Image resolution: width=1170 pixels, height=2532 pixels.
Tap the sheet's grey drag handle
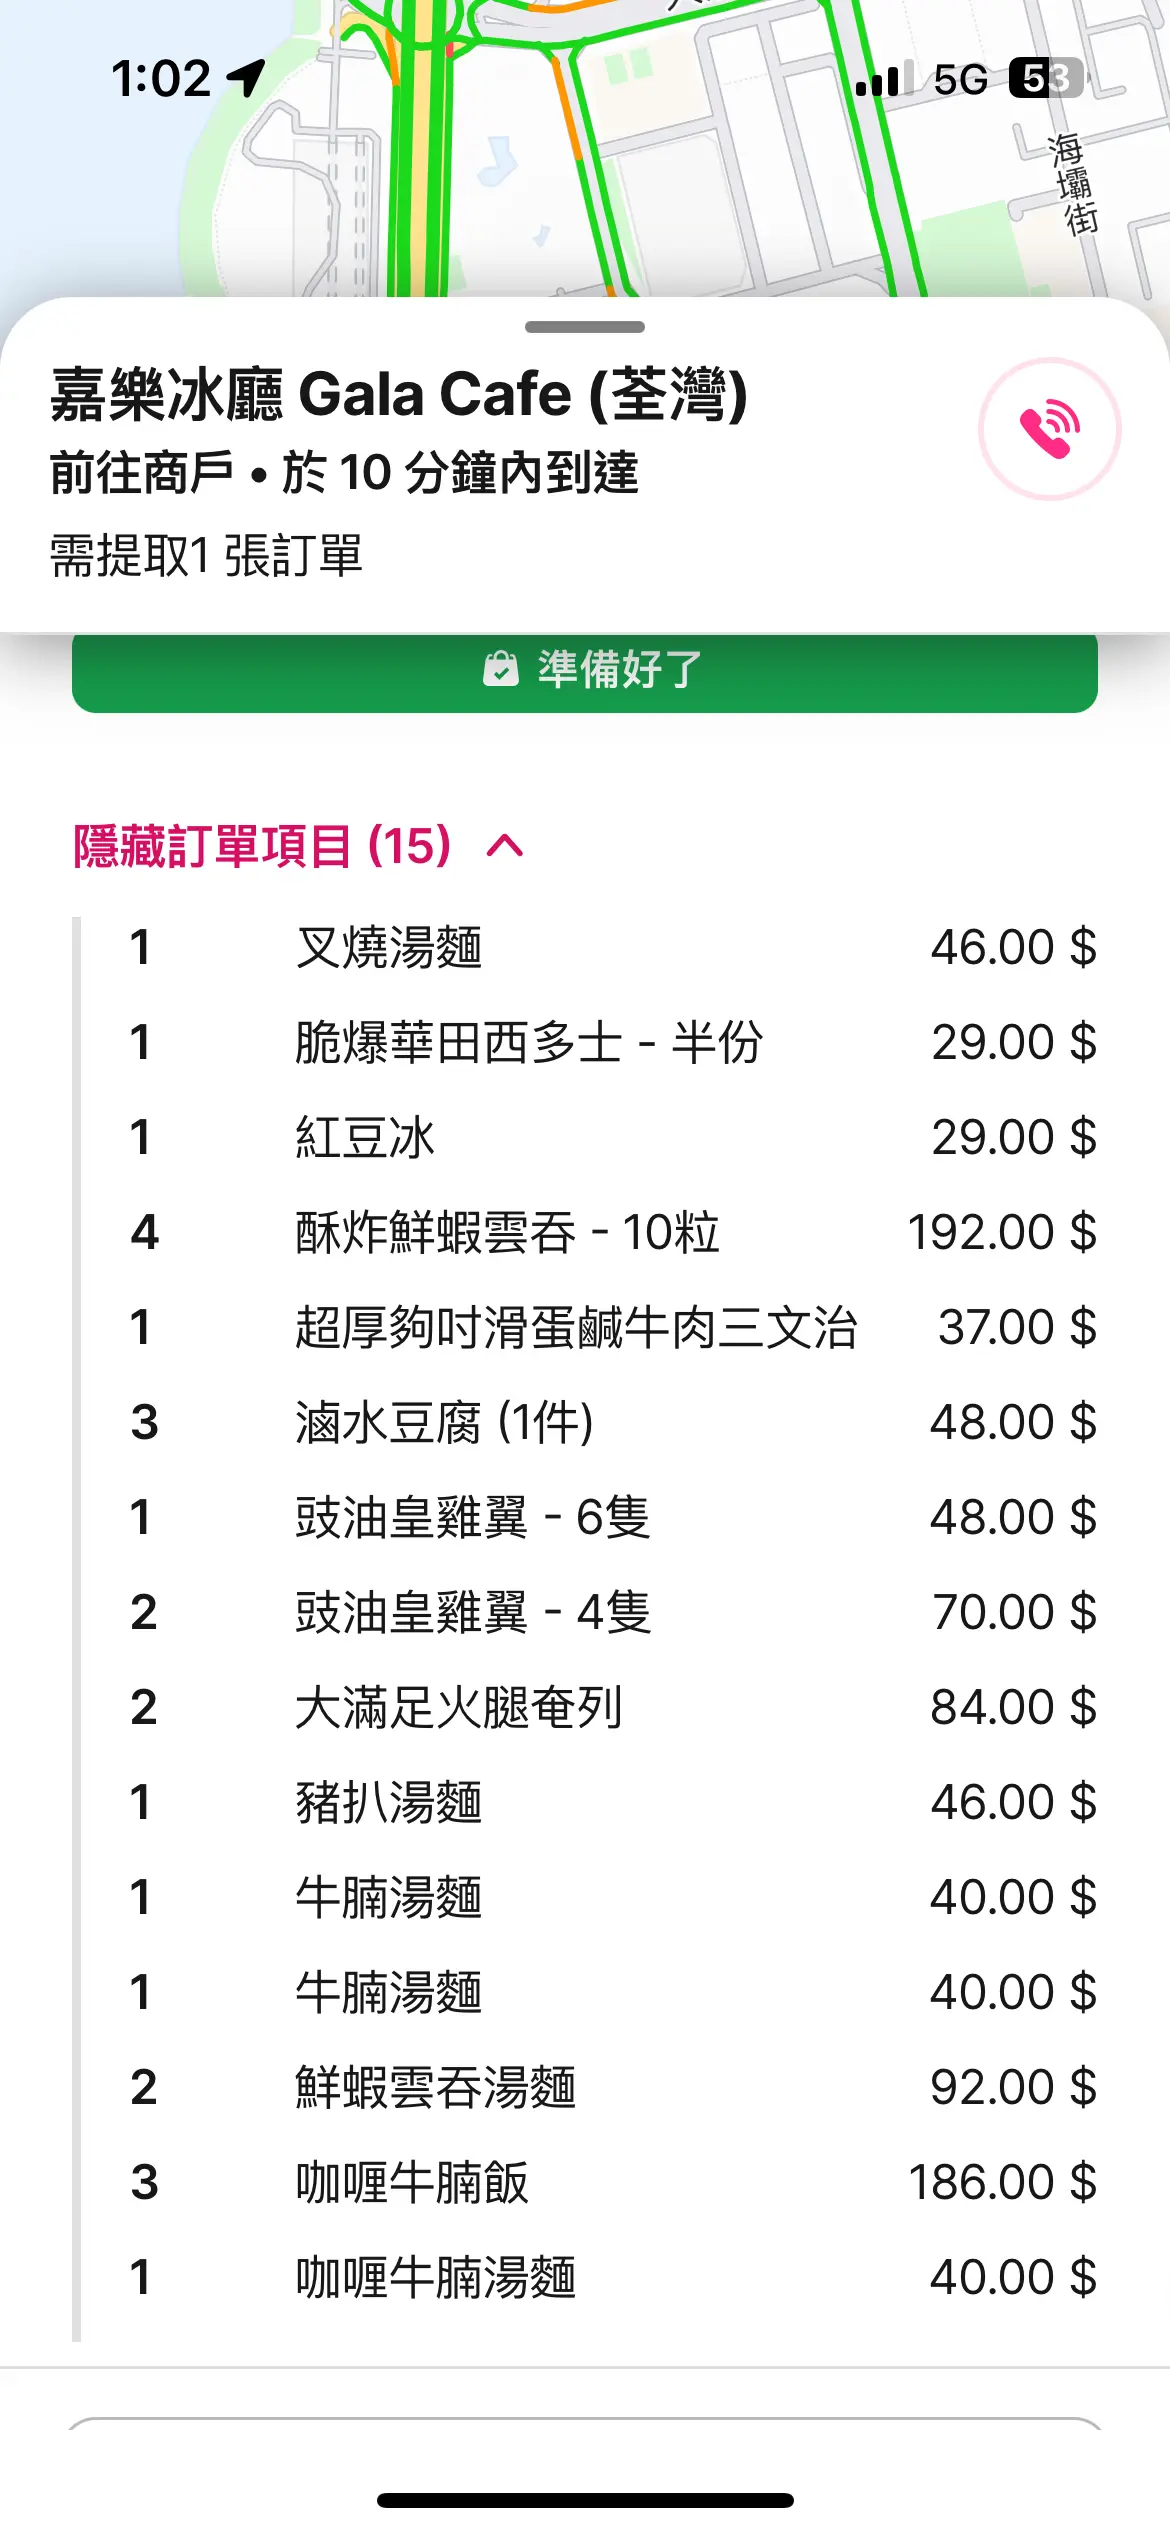585,327
